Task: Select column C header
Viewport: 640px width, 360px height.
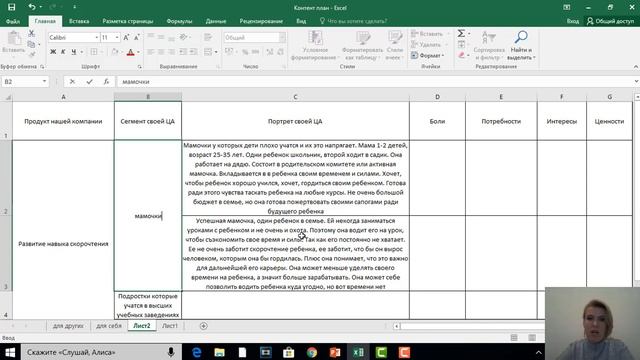Action: coord(295,97)
